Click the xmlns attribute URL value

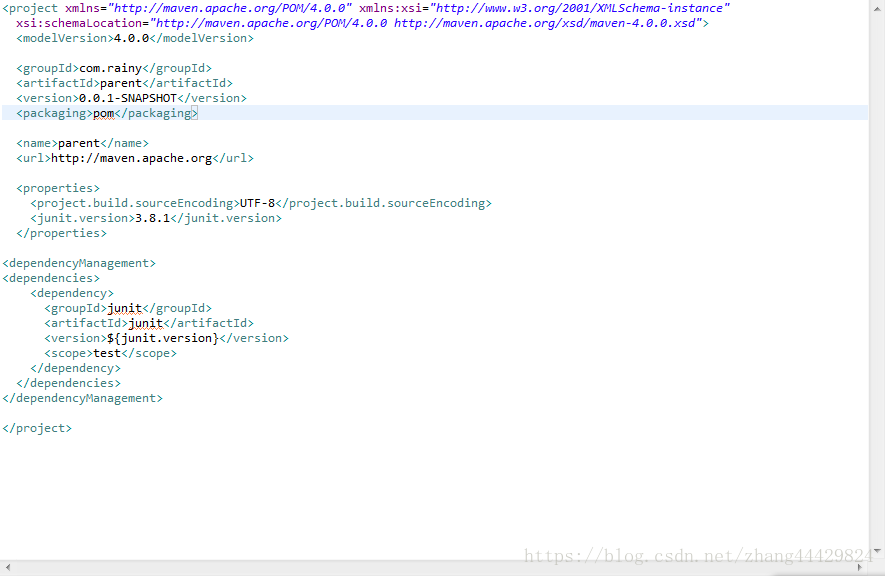pos(230,8)
